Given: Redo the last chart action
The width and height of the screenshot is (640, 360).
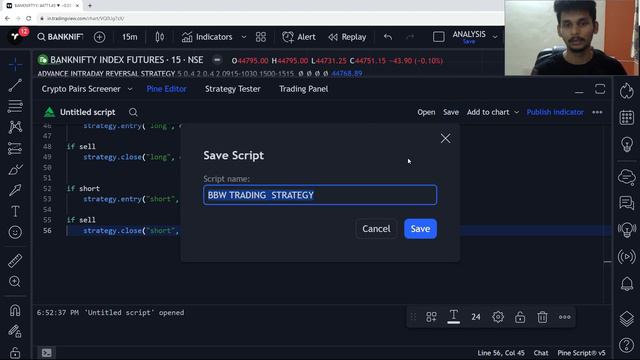Looking at the screenshot, I should [410, 37].
